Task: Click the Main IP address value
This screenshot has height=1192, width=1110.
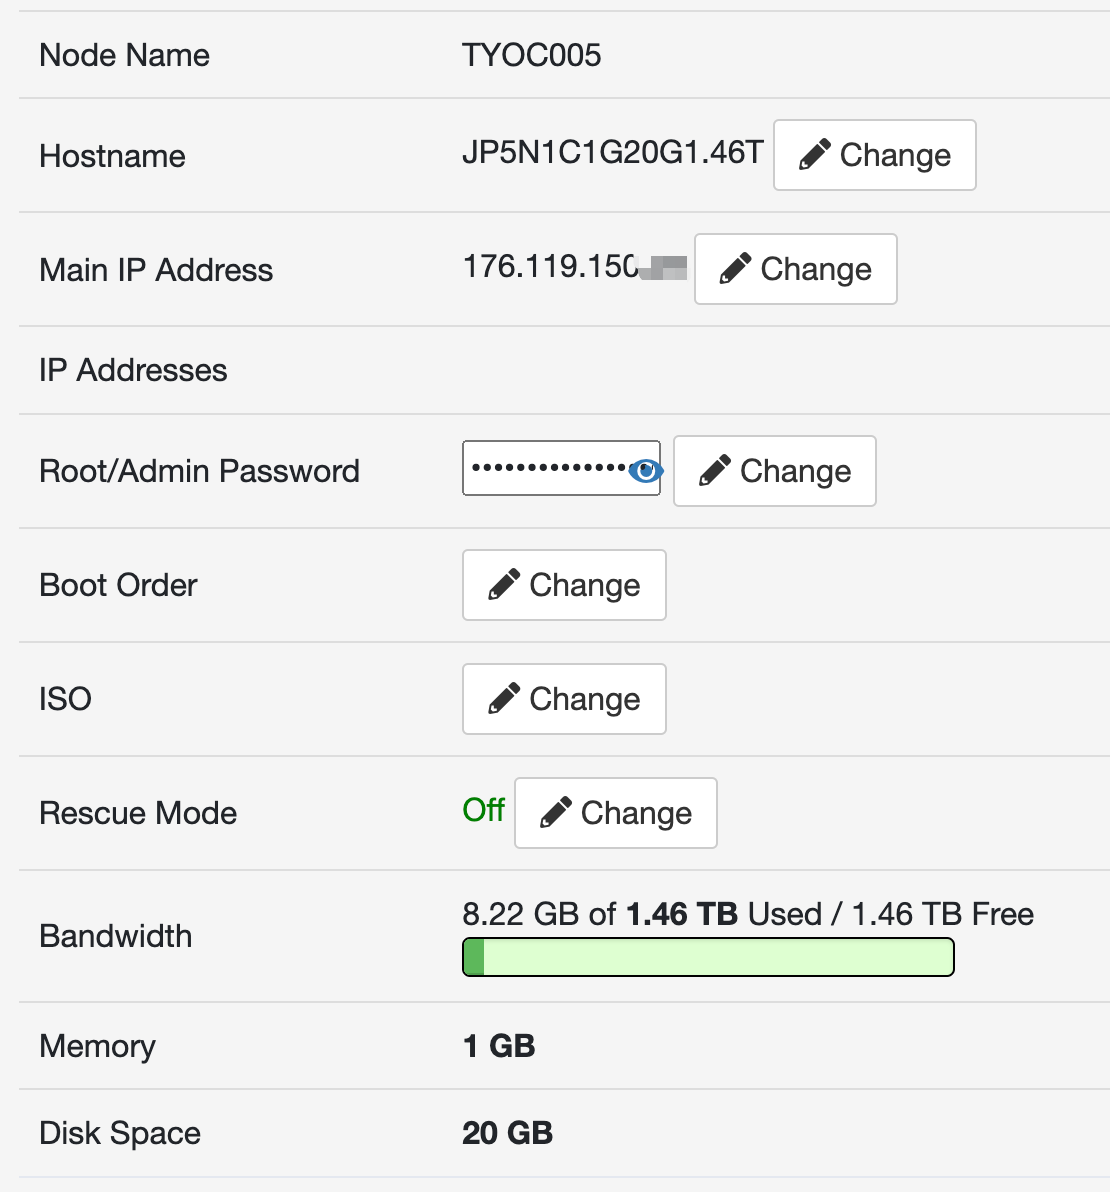Action: click(550, 267)
